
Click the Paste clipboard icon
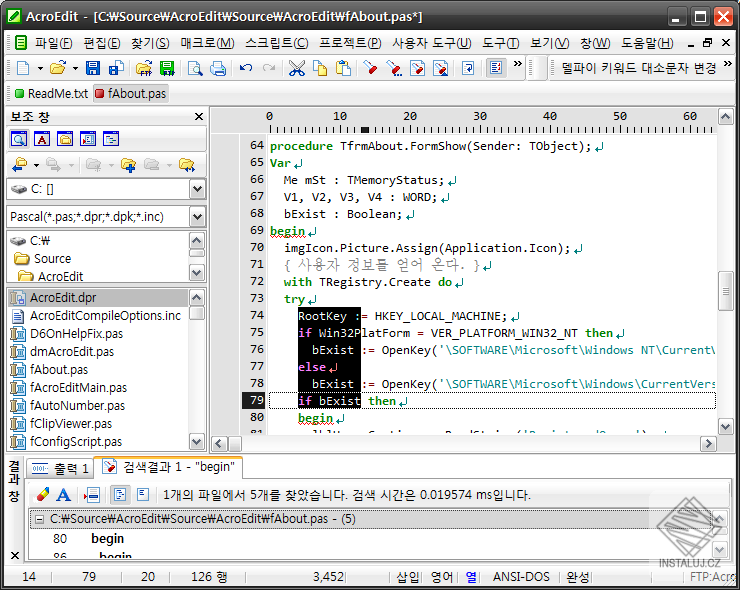pyautogui.click(x=343, y=68)
